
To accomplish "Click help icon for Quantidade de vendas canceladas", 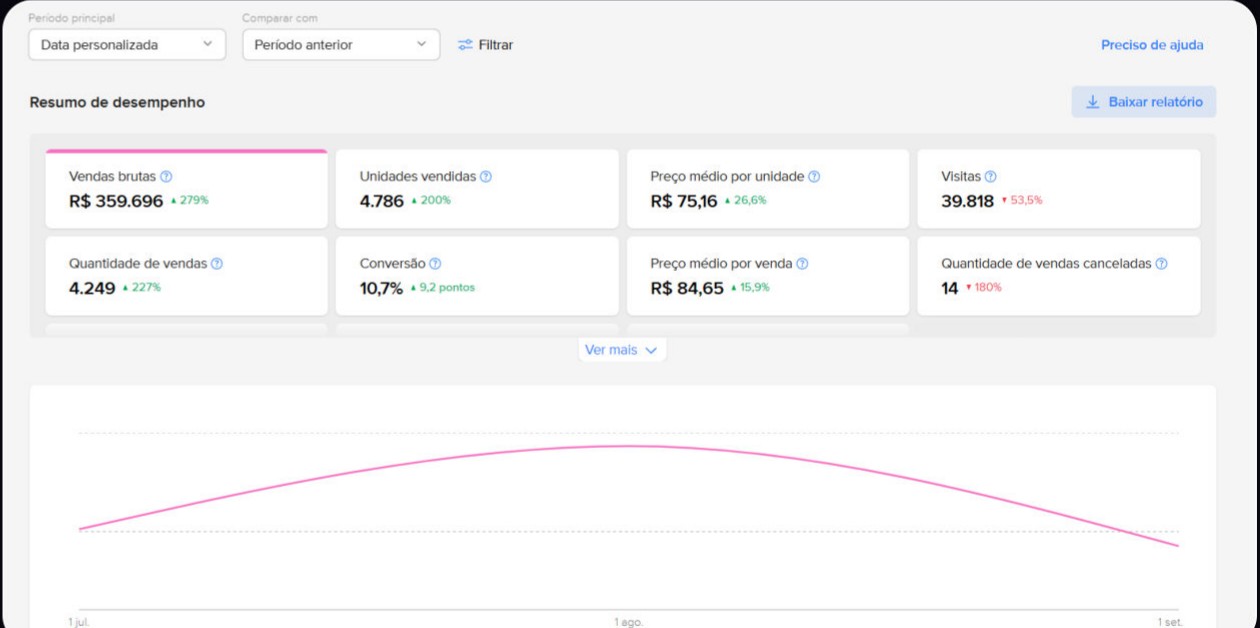I will coord(1161,264).
